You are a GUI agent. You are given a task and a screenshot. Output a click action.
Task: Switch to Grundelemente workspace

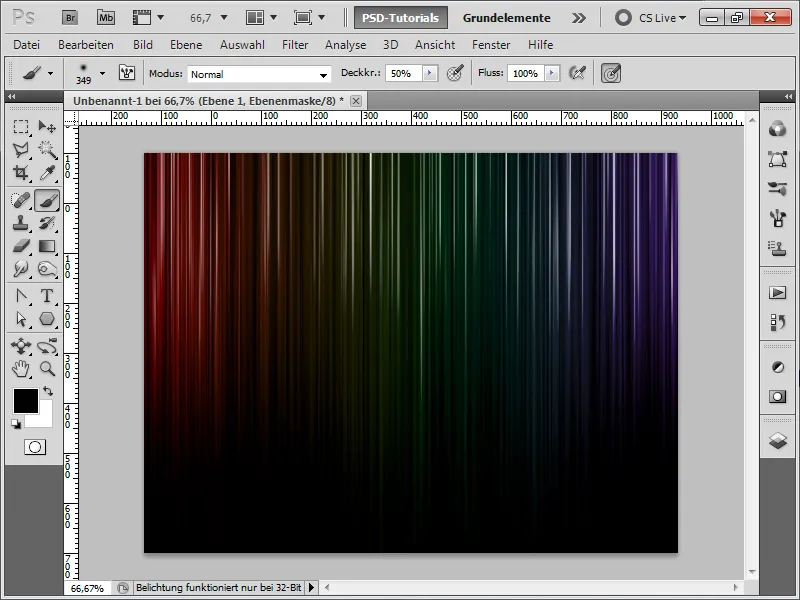[x=507, y=18]
